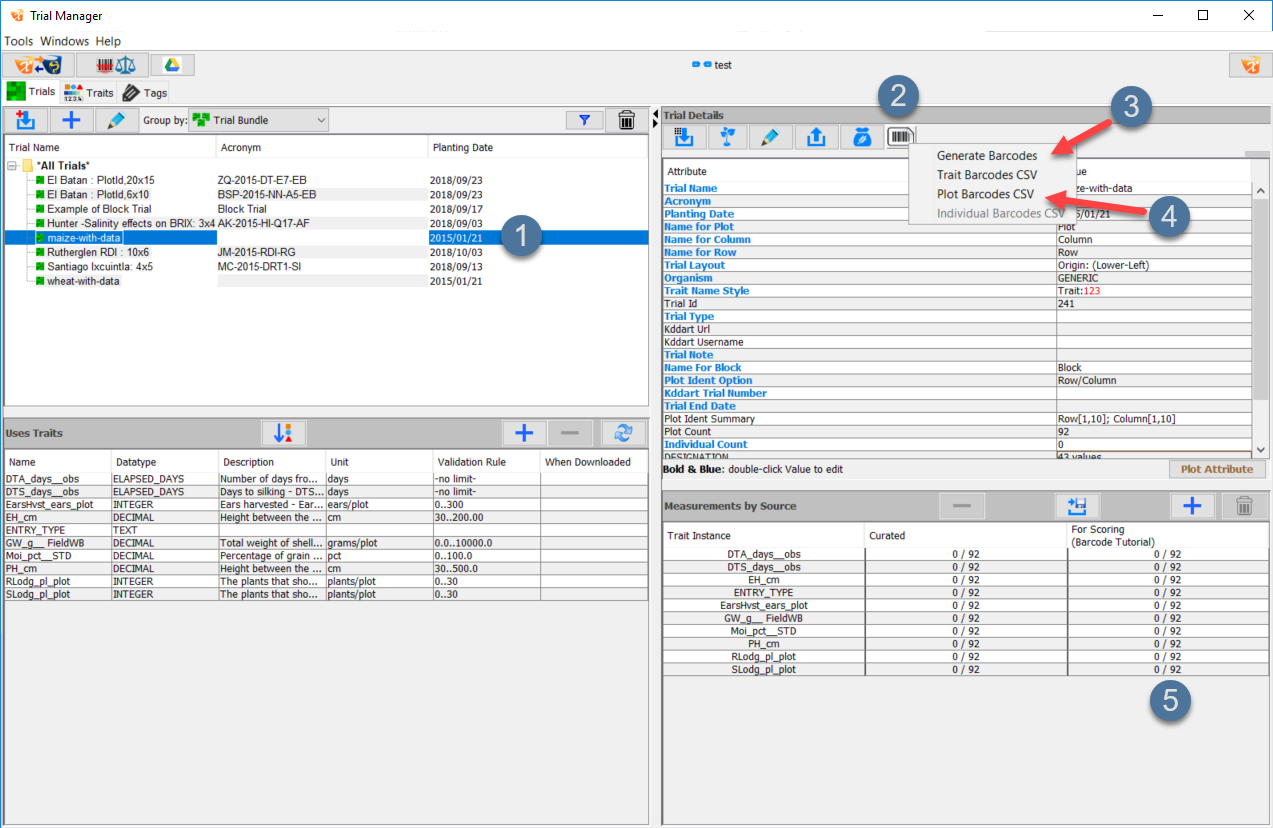The image size is (1273, 828).
Task: Click the Organism attribute link
Action: tap(688, 278)
